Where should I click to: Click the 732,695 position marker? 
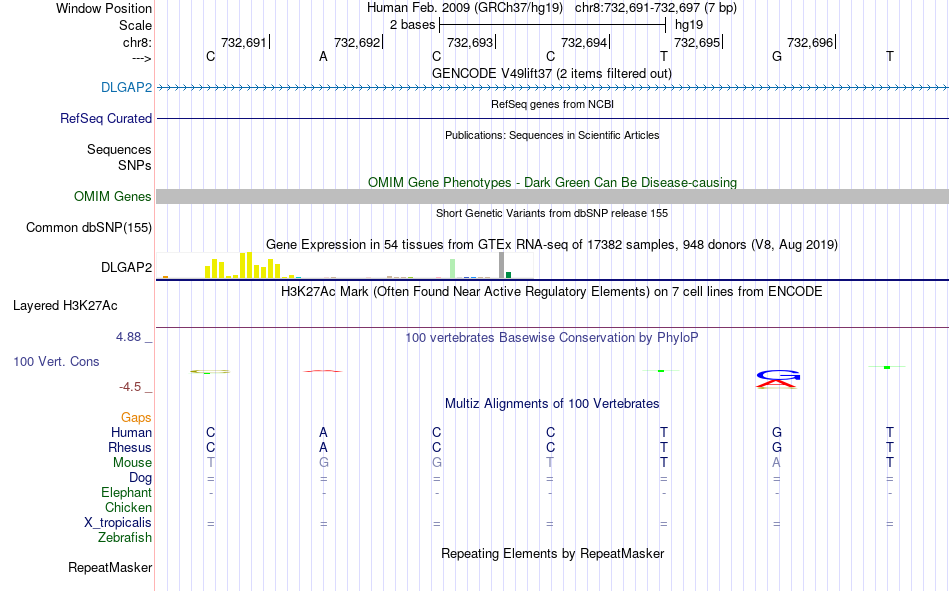coord(698,42)
